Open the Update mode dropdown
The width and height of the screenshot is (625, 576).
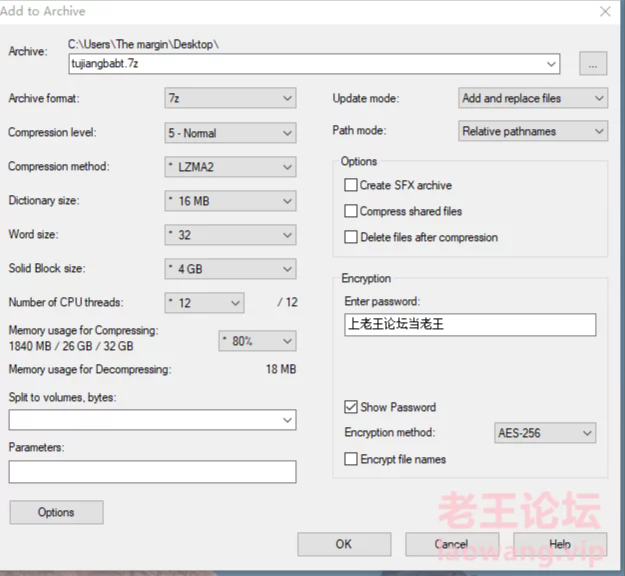coord(533,98)
